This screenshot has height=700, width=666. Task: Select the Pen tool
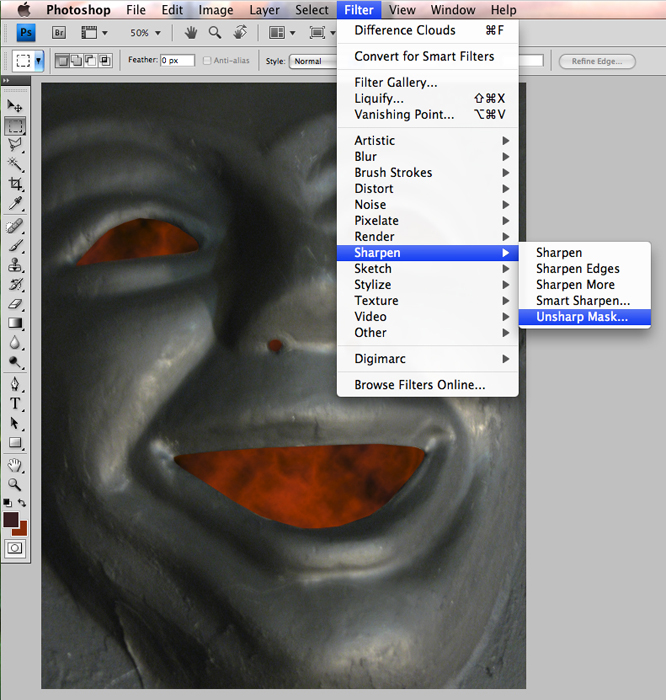(x=15, y=384)
